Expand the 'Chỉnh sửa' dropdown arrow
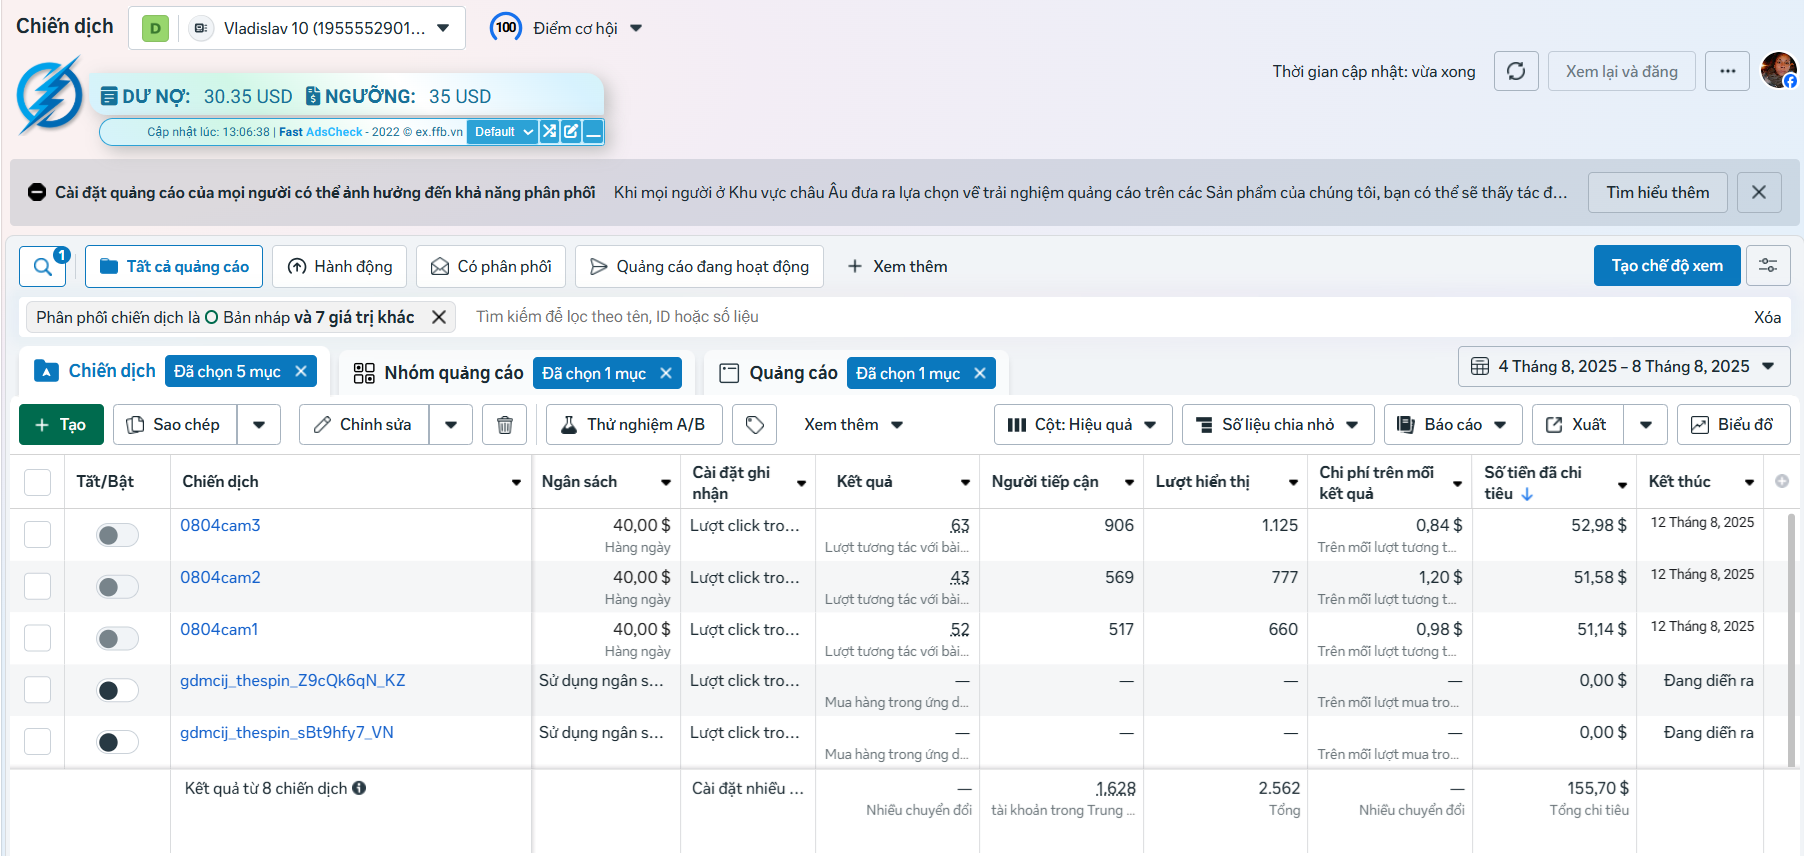This screenshot has height=856, width=1804. pos(451,425)
